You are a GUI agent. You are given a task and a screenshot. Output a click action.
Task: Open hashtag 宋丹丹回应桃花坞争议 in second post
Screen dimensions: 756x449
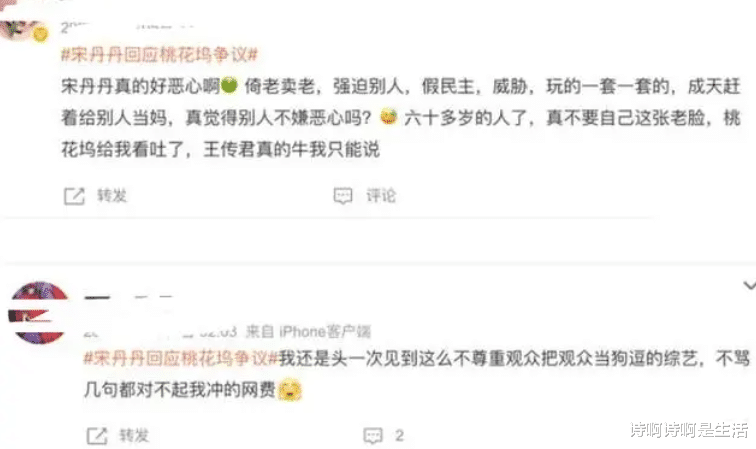pos(181,358)
